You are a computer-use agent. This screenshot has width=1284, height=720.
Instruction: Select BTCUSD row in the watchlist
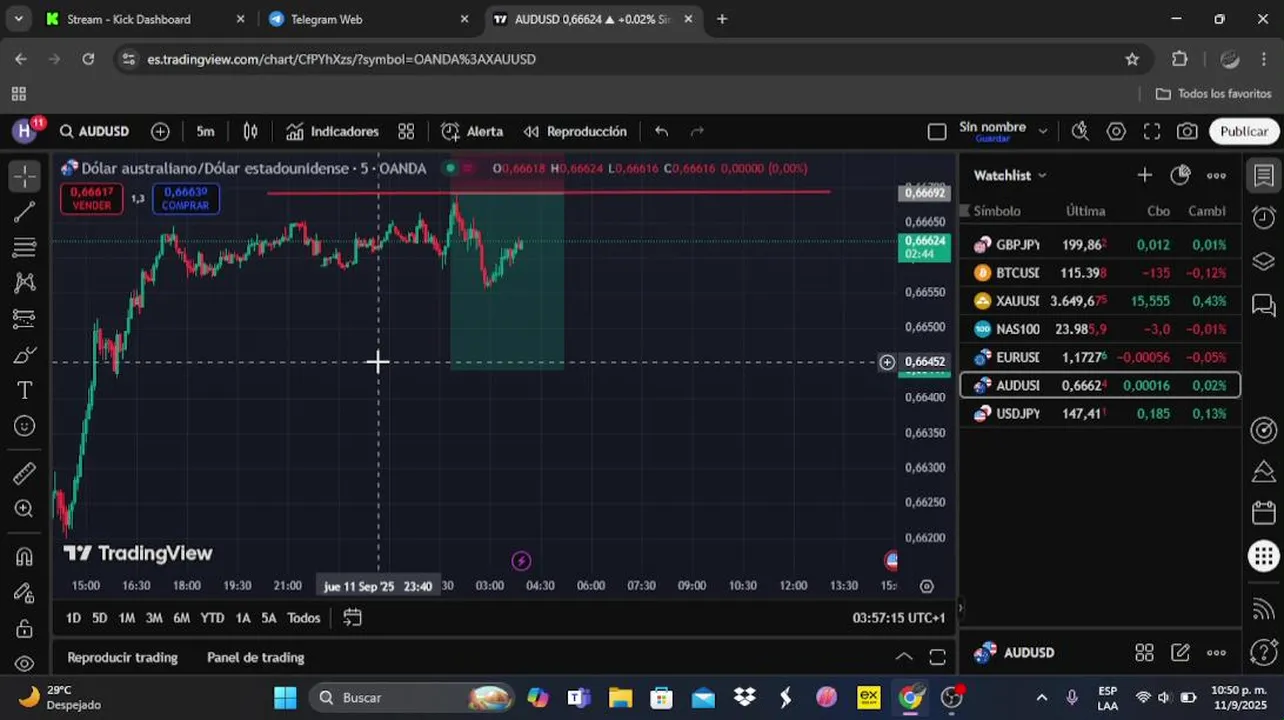1100,273
